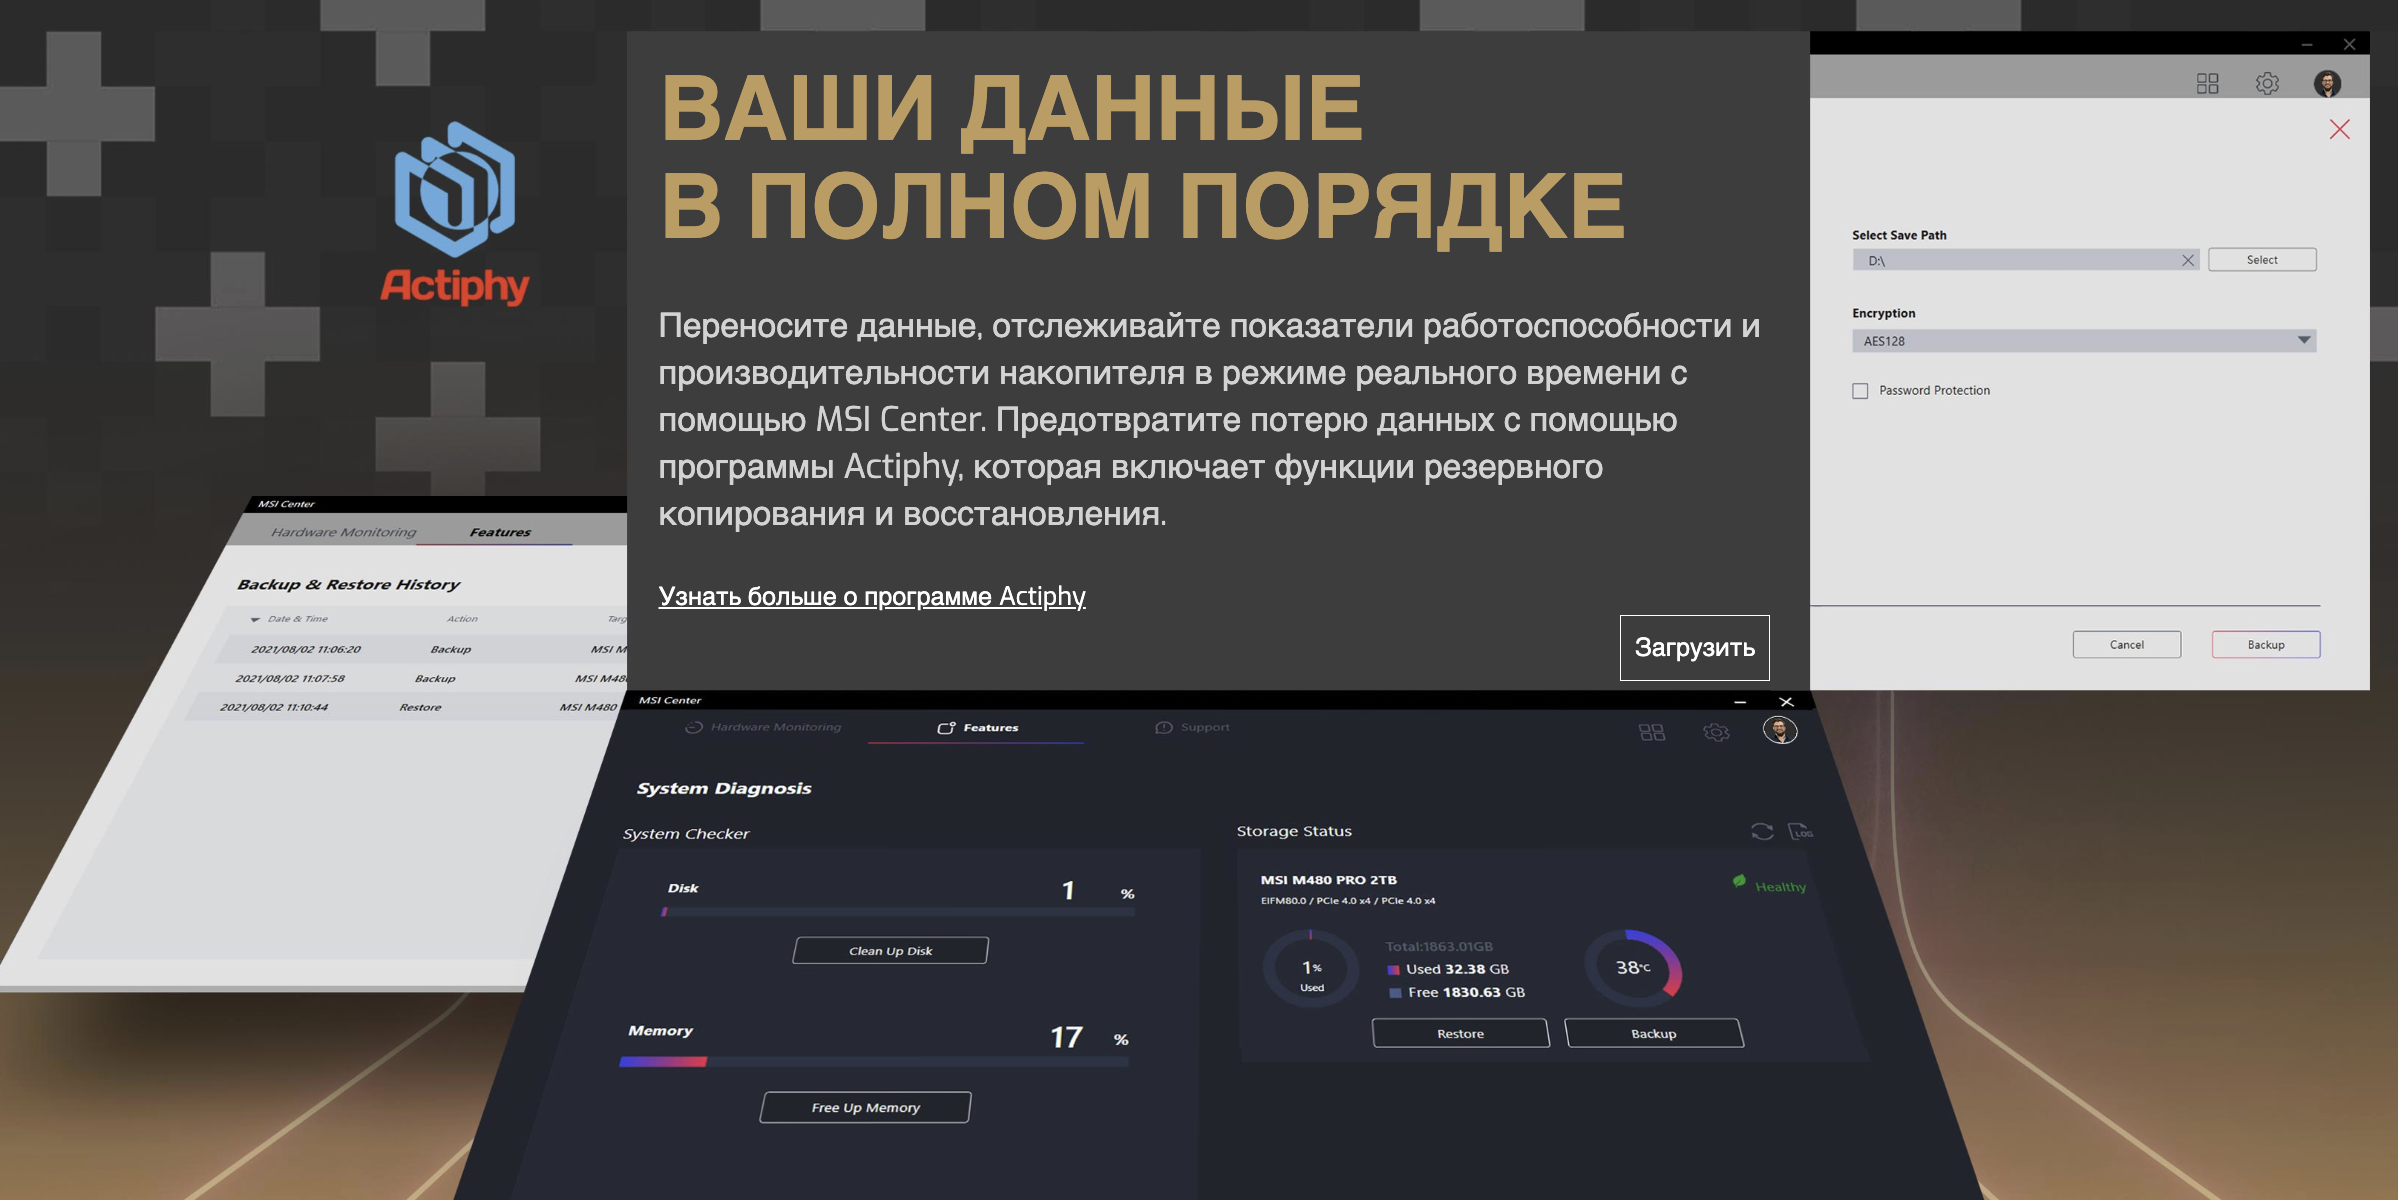Open the user profile avatar in the dark window
This screenshot has height=1200, width=2398.
pos(1780,731)
